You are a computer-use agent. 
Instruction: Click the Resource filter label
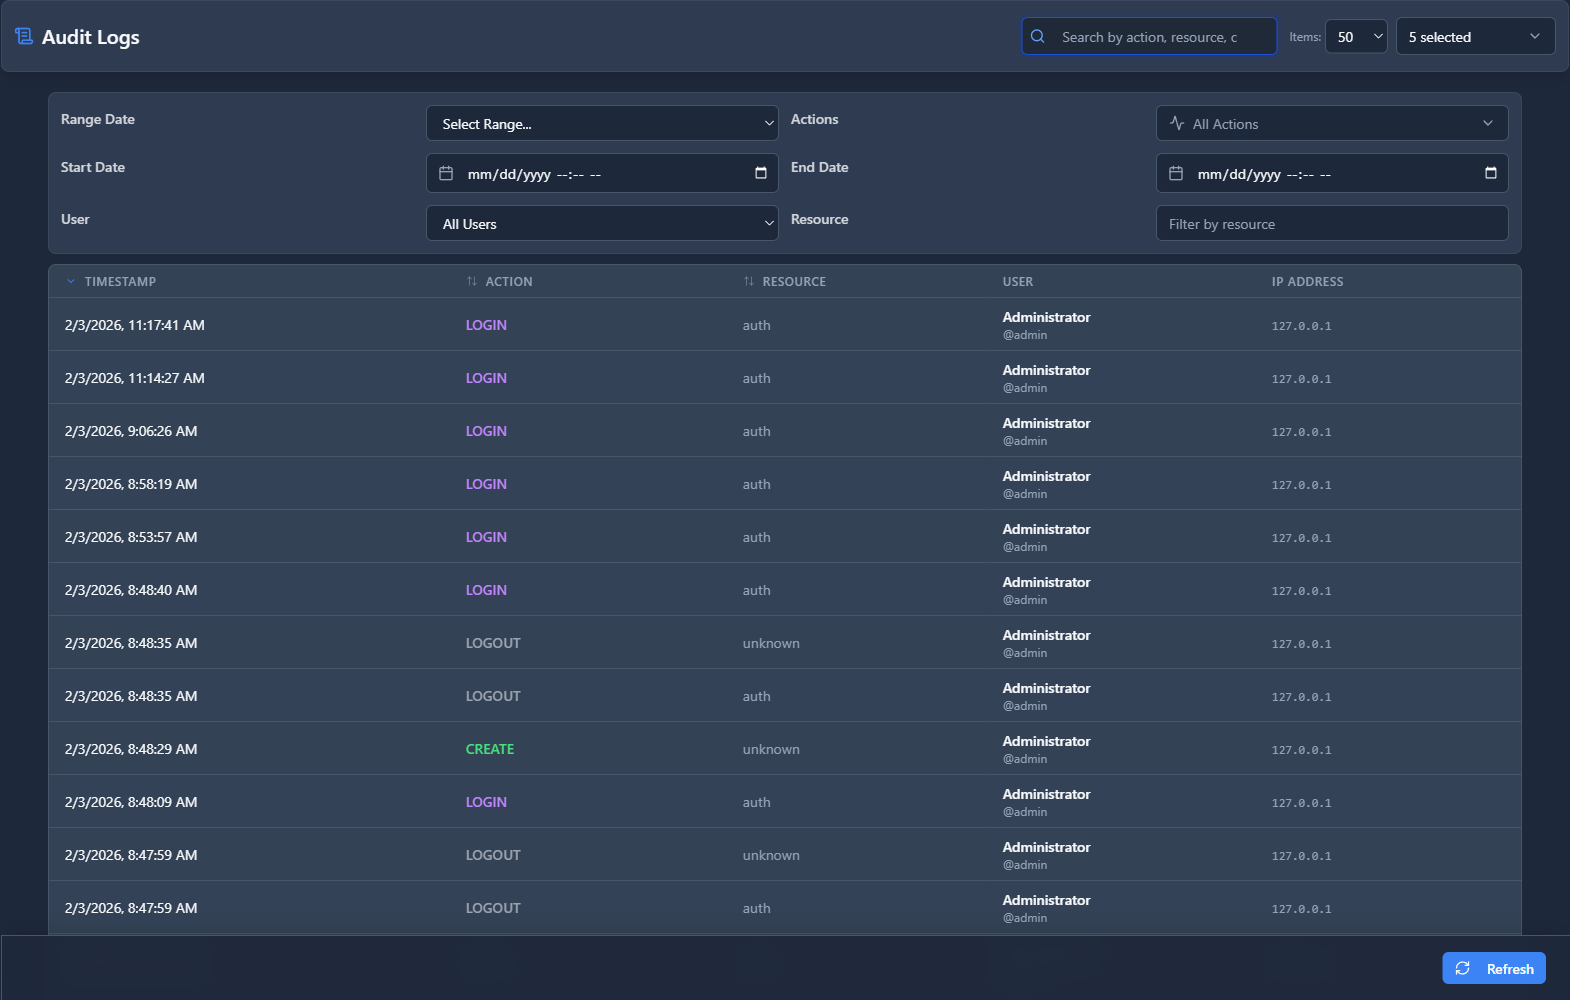click(x=820, y=219)
